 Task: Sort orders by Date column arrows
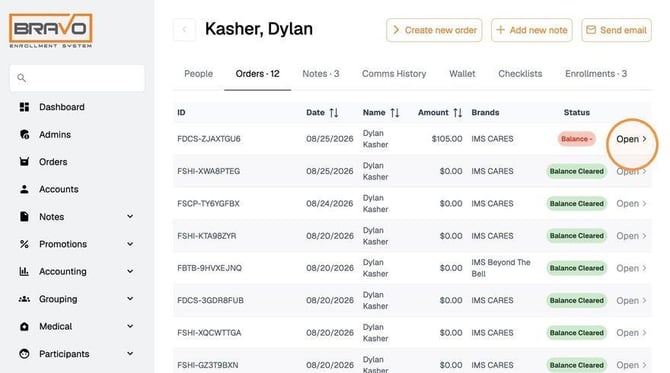point(334,113)
